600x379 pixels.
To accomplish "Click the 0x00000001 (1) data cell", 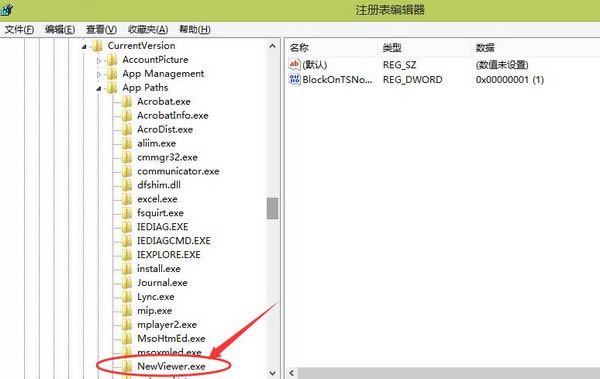I will (x=510, y=80).
